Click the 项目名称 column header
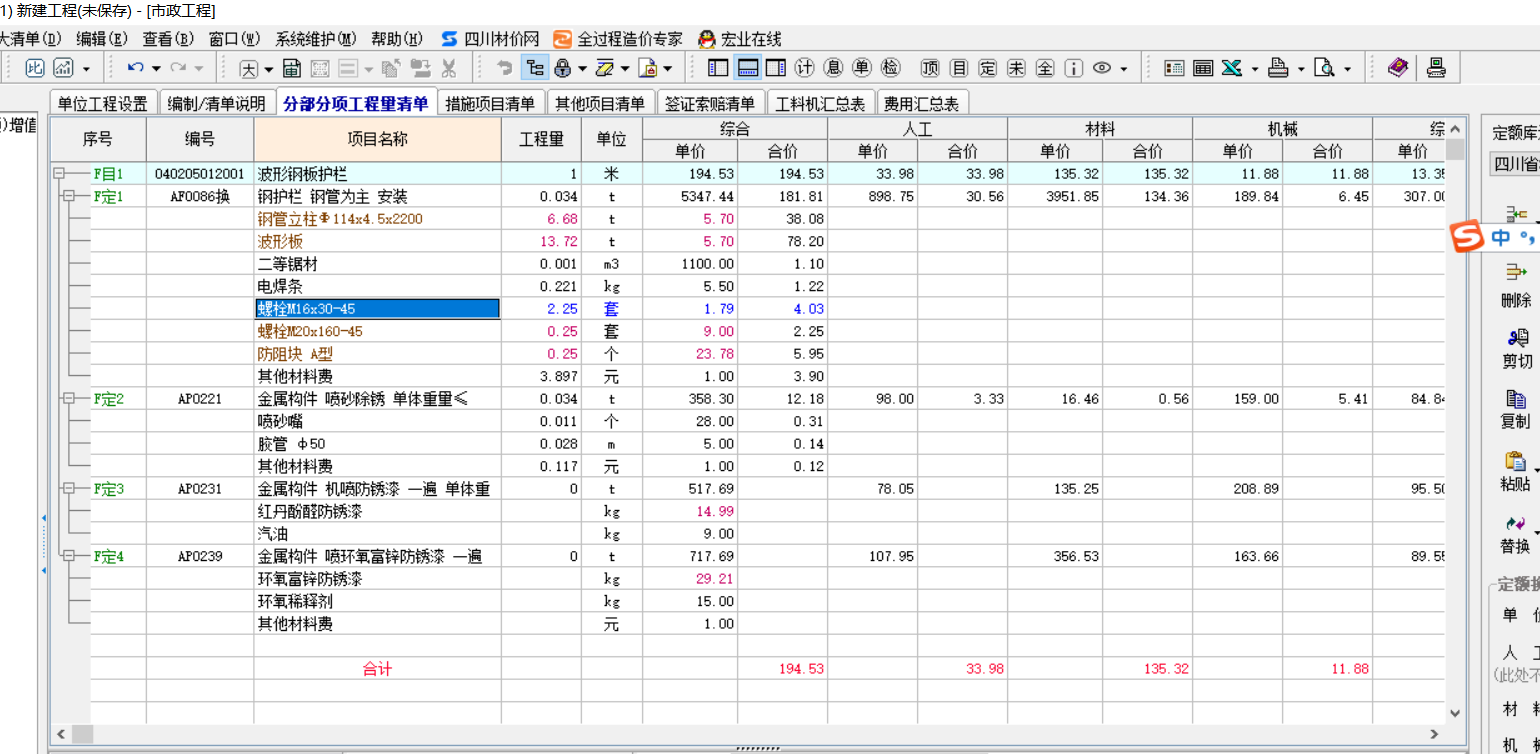 tap(377, 140)
